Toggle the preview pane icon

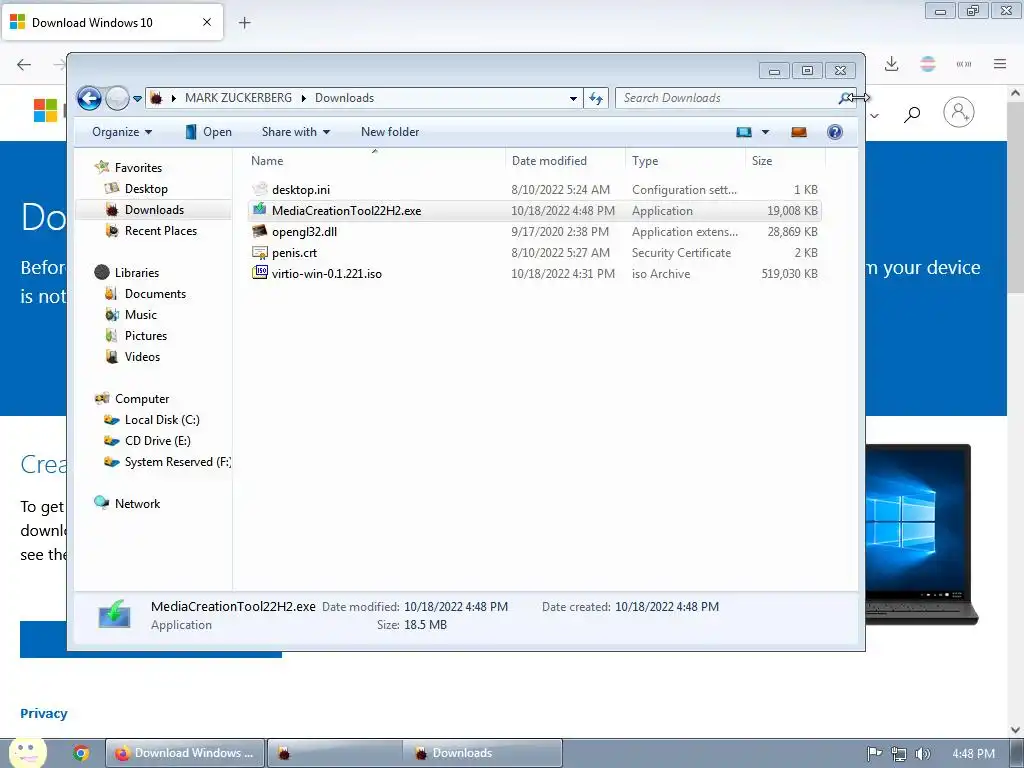click(x=799, y=132)
